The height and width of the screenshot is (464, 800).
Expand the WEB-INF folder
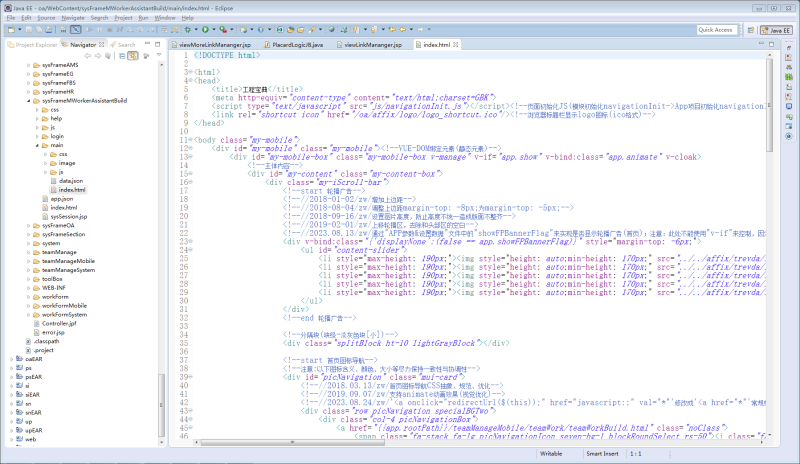(x=29, y=288)
